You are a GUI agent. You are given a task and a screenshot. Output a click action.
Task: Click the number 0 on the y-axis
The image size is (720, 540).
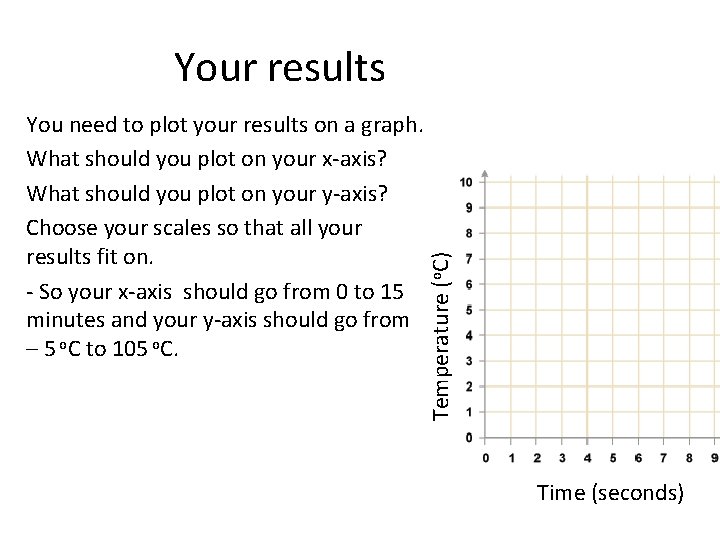[x=469, y=437]
